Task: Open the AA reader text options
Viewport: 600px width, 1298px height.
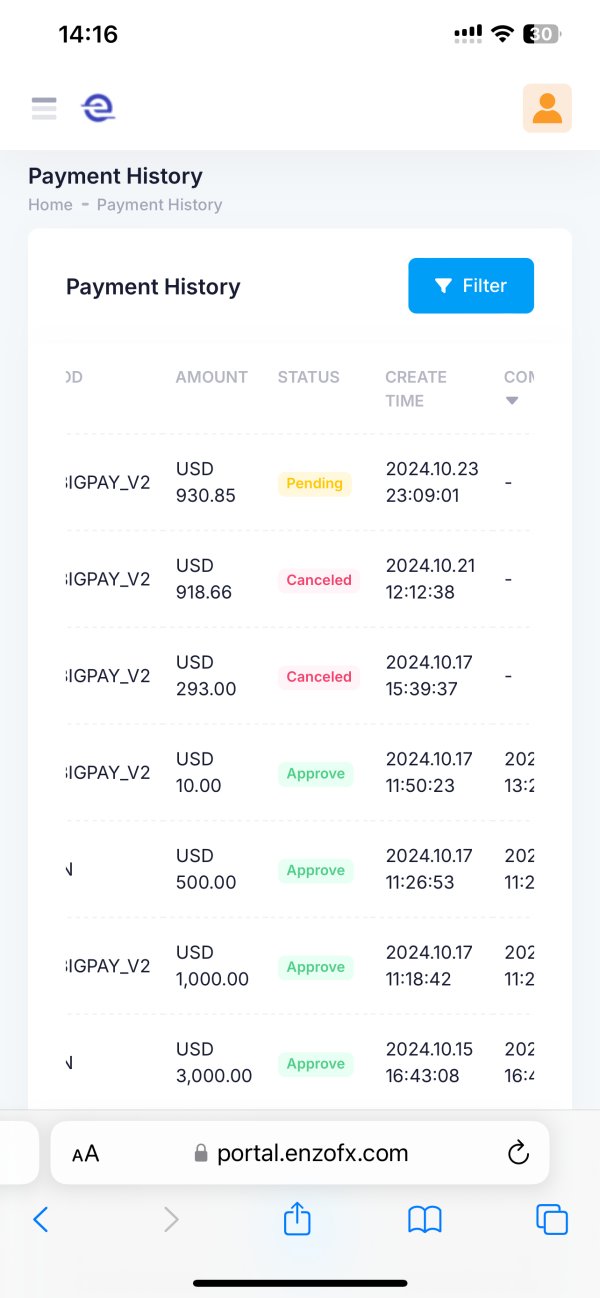Action: 86,1154
